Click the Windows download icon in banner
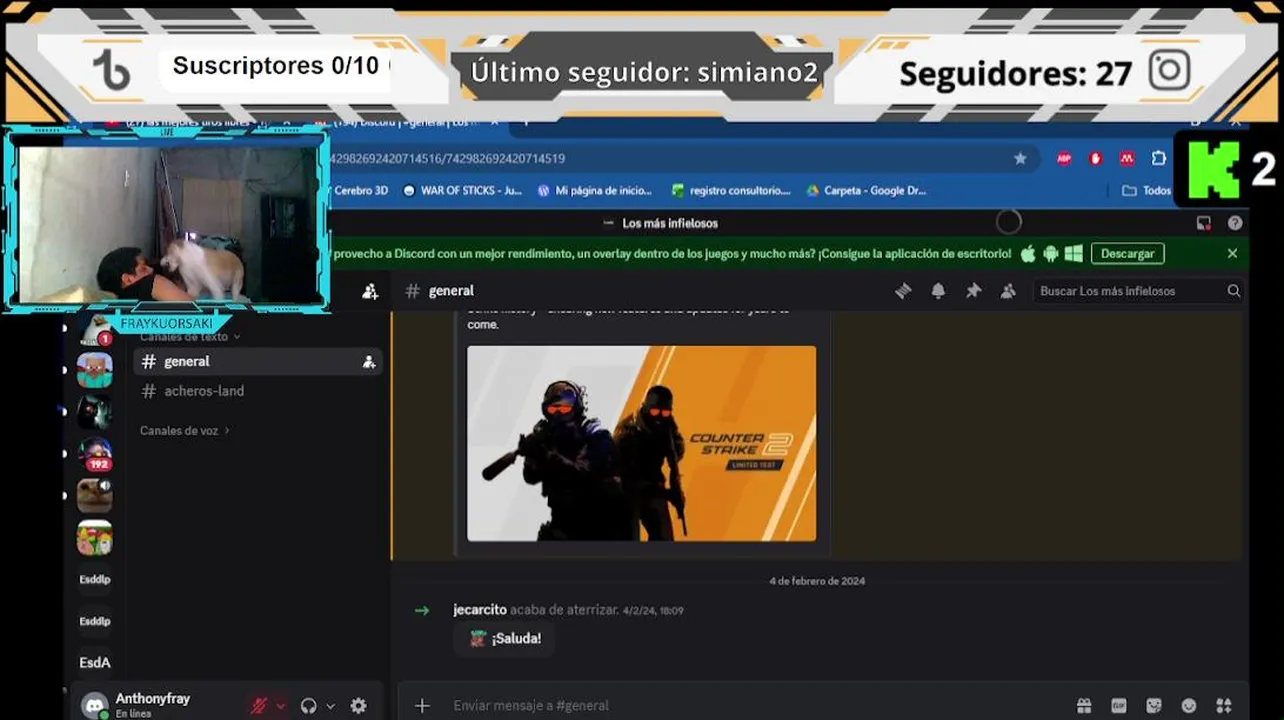The height and width of the screenshot is (720, 1284). coord(1073,254)
